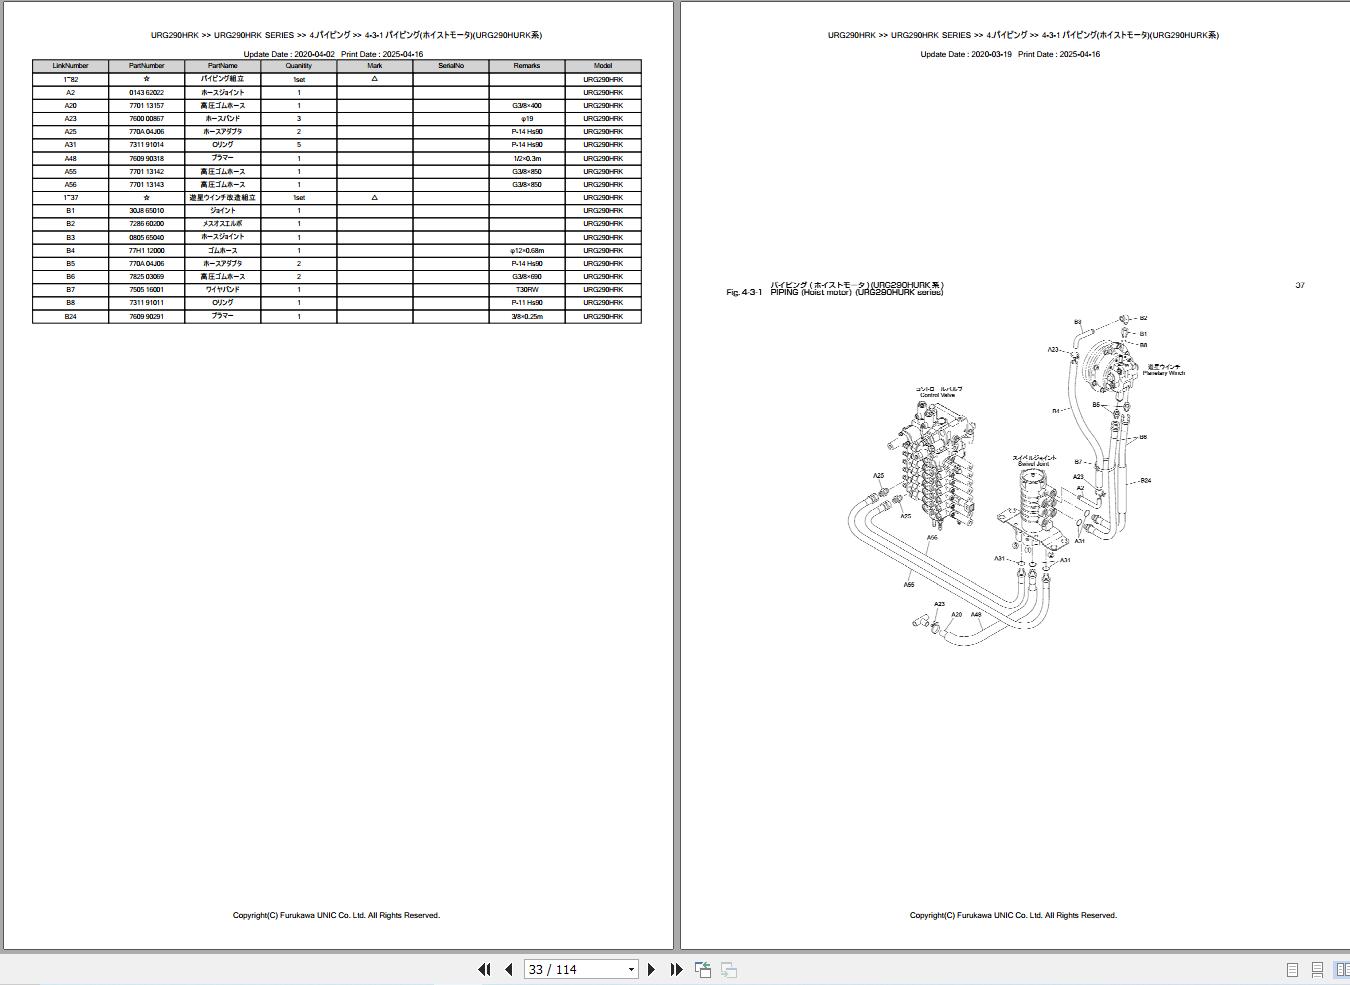Click the Control Valve label in diagram
The height and width of the screenshot is (985, 1350).
pos(938,395)
